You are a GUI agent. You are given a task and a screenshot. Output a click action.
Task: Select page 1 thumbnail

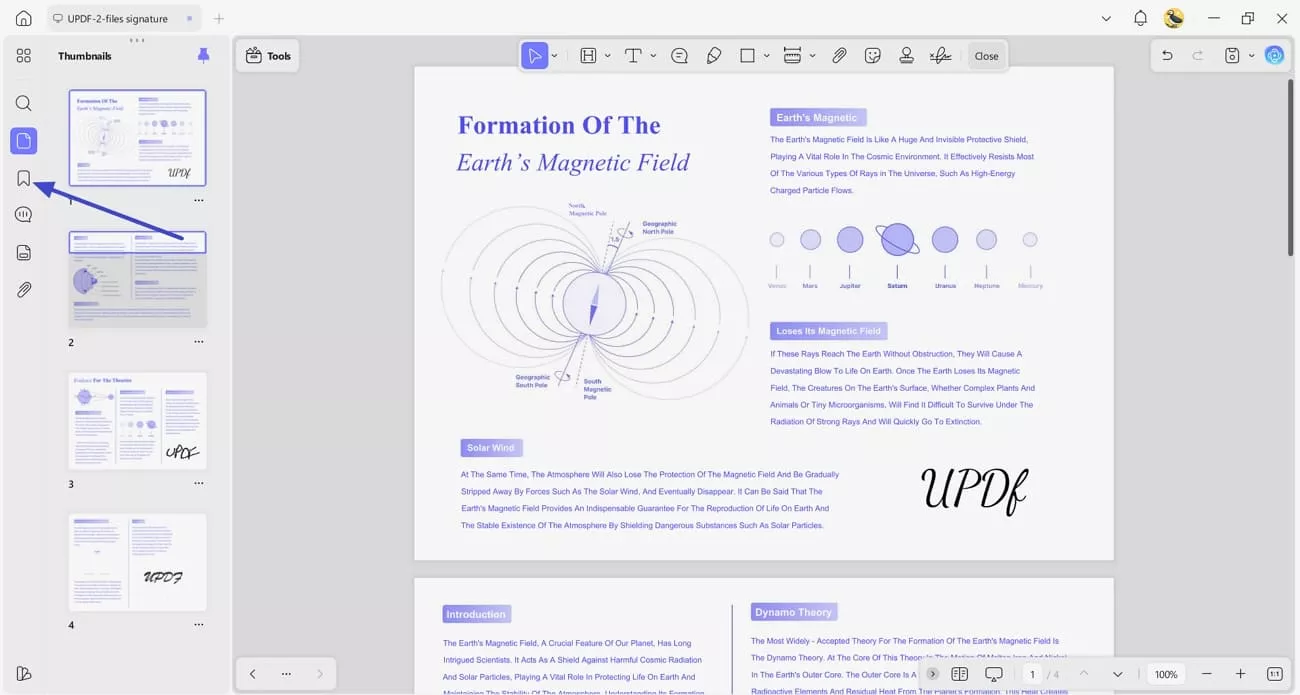tap(137, 138)
